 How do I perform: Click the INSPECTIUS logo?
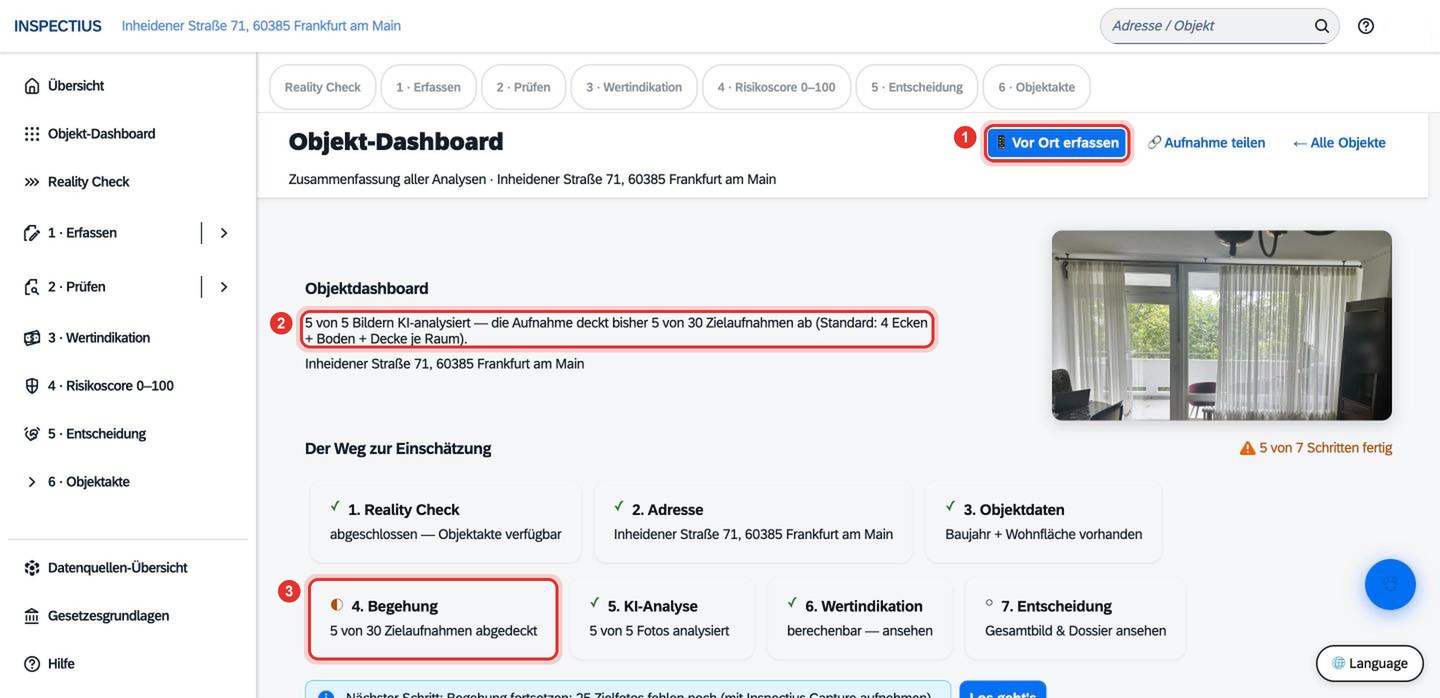click(58, 26)
